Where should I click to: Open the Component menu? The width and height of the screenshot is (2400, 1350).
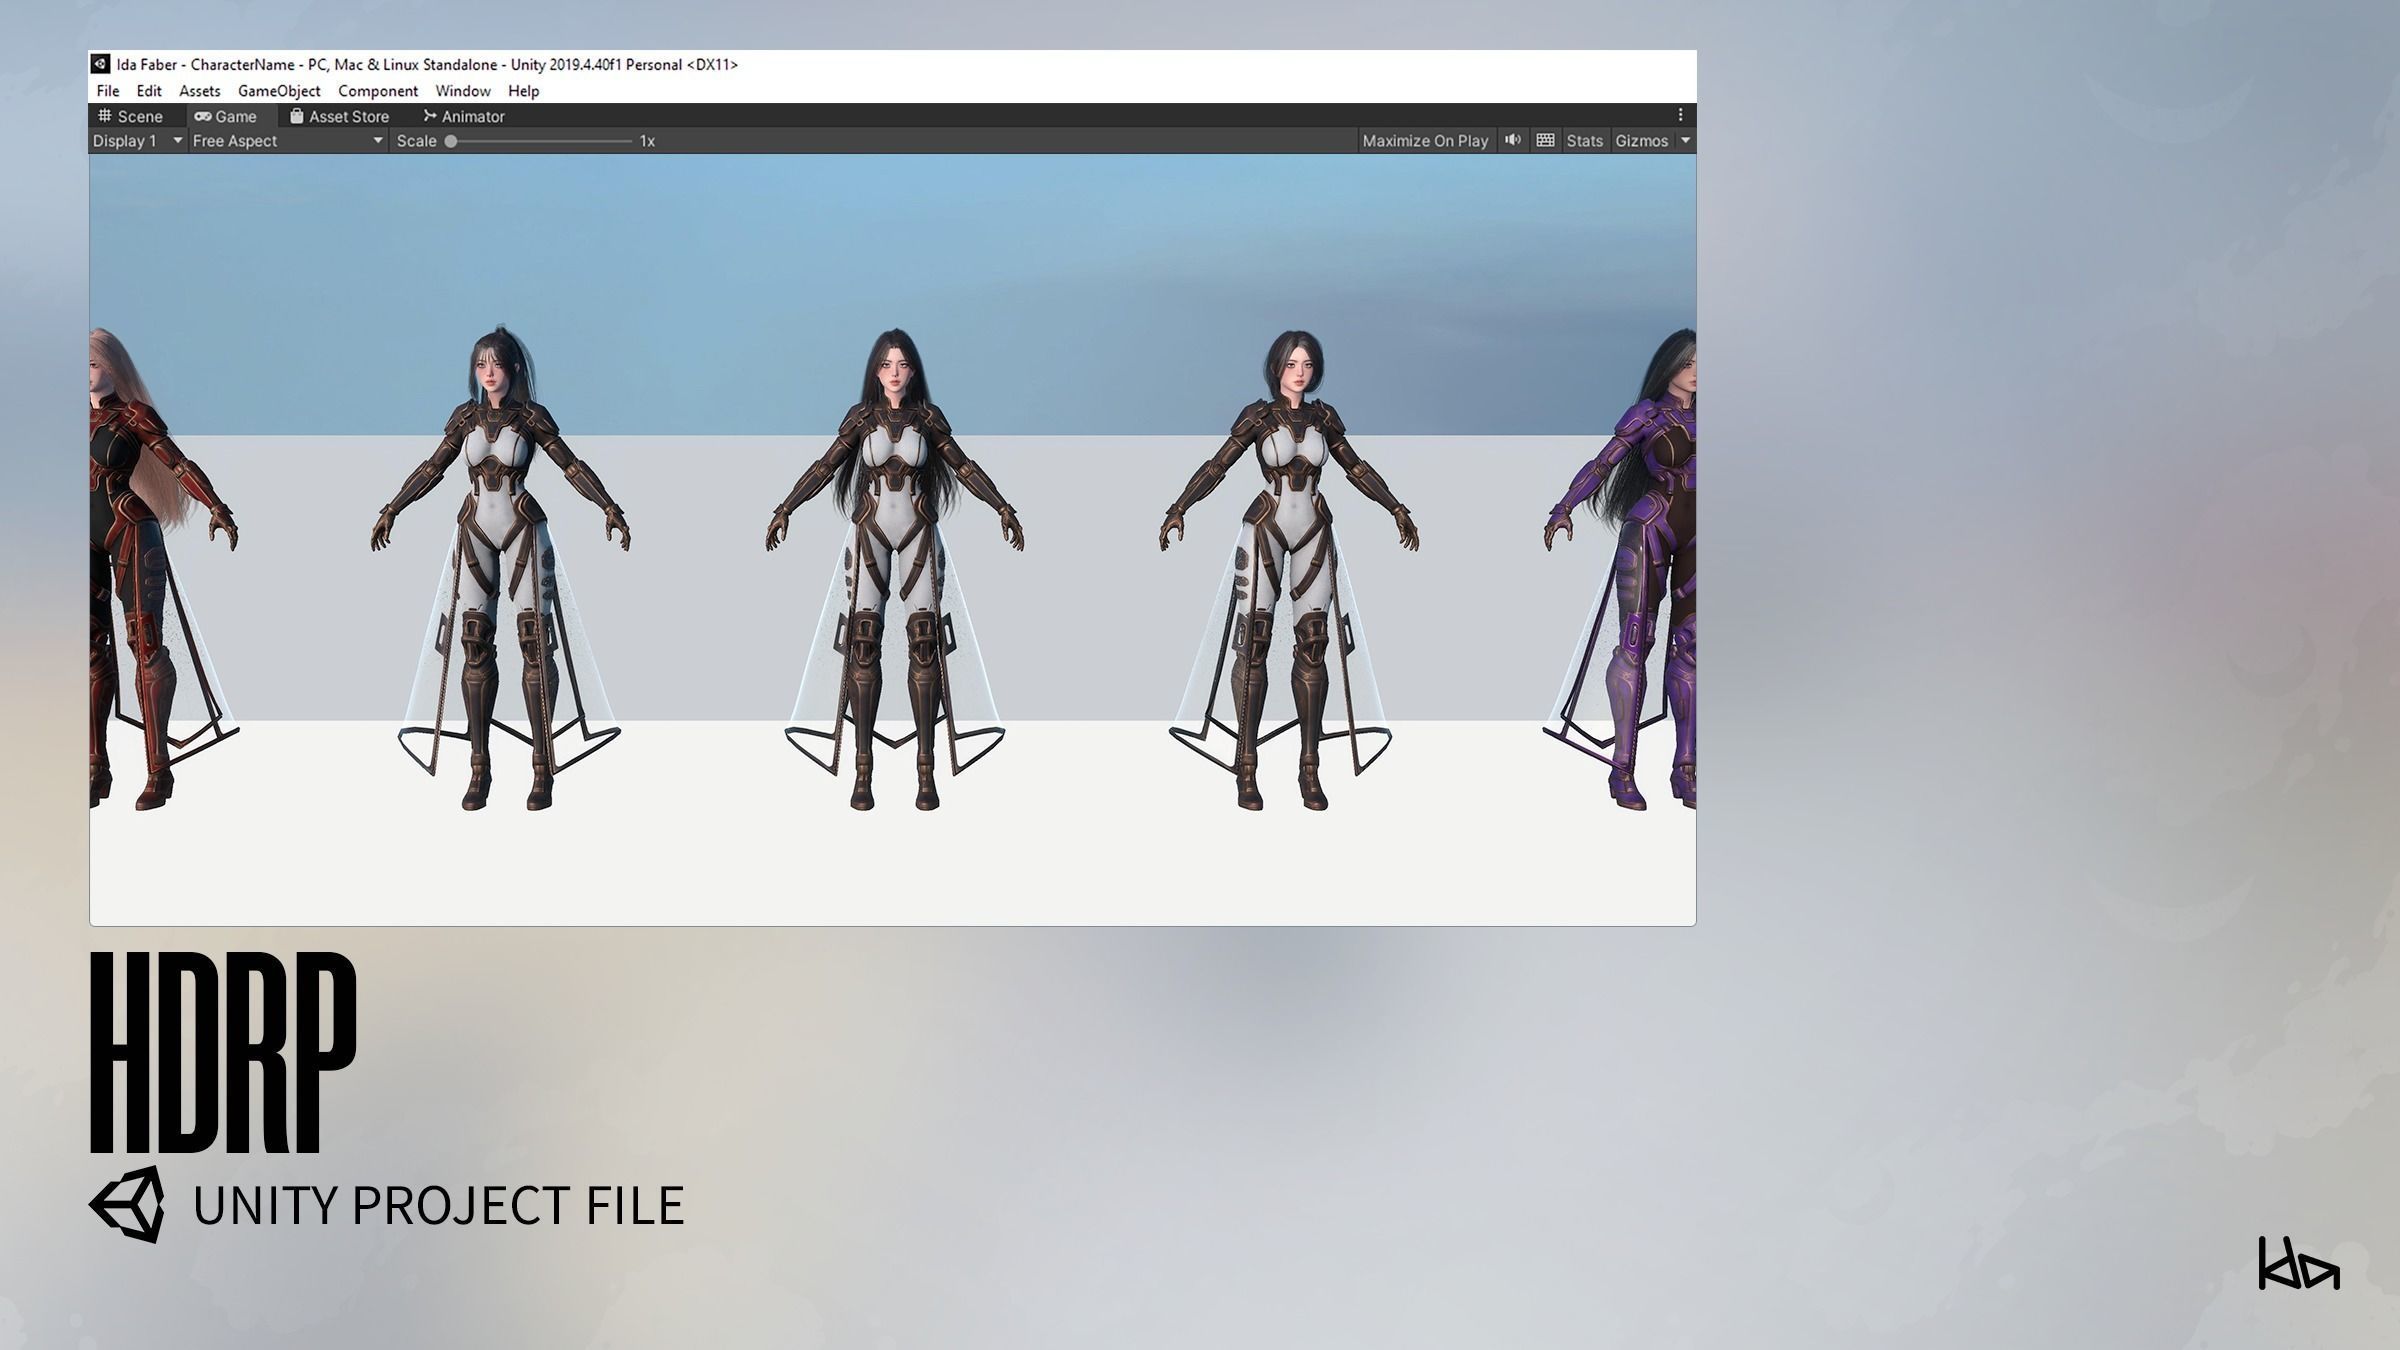click(x=377, y=91)
